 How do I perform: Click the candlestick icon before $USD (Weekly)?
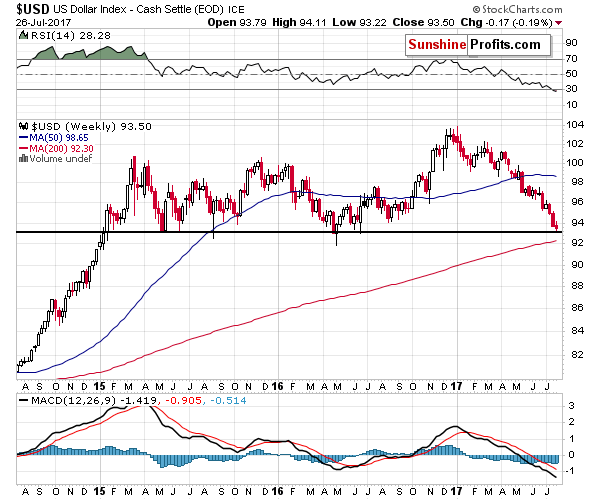[23, 126]
